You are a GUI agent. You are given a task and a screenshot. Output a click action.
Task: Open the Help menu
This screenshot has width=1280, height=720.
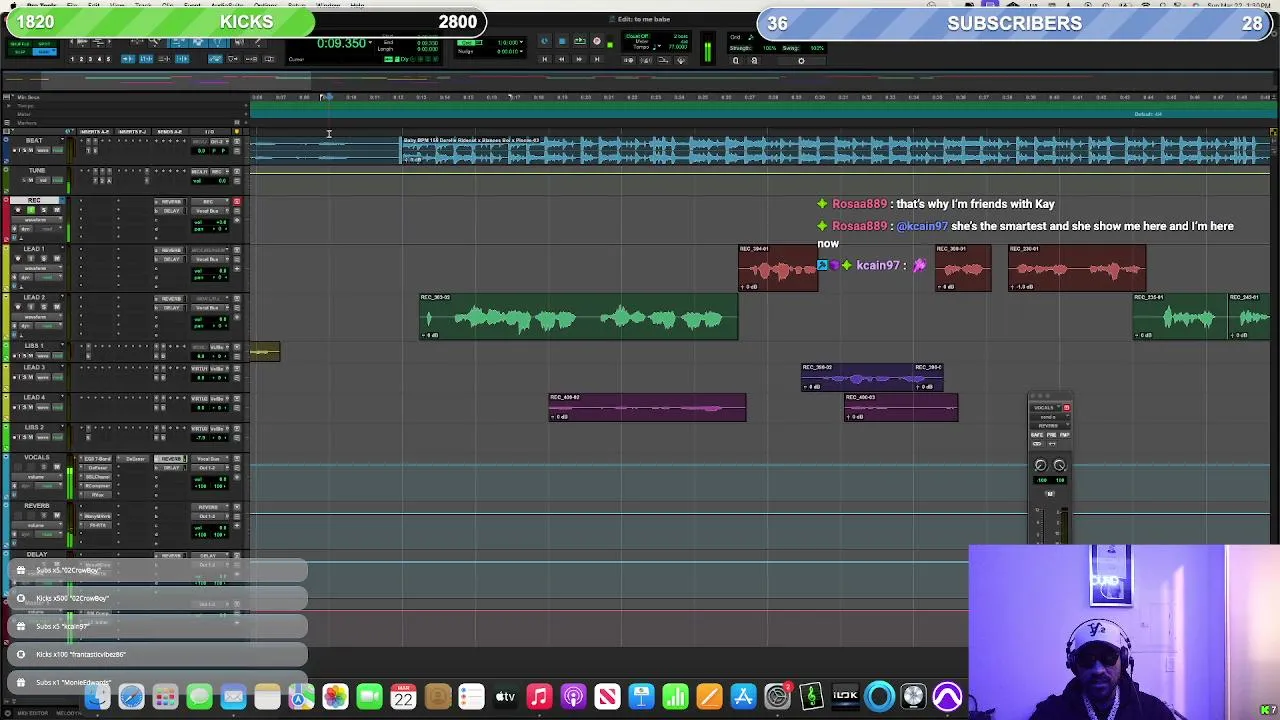357,5
